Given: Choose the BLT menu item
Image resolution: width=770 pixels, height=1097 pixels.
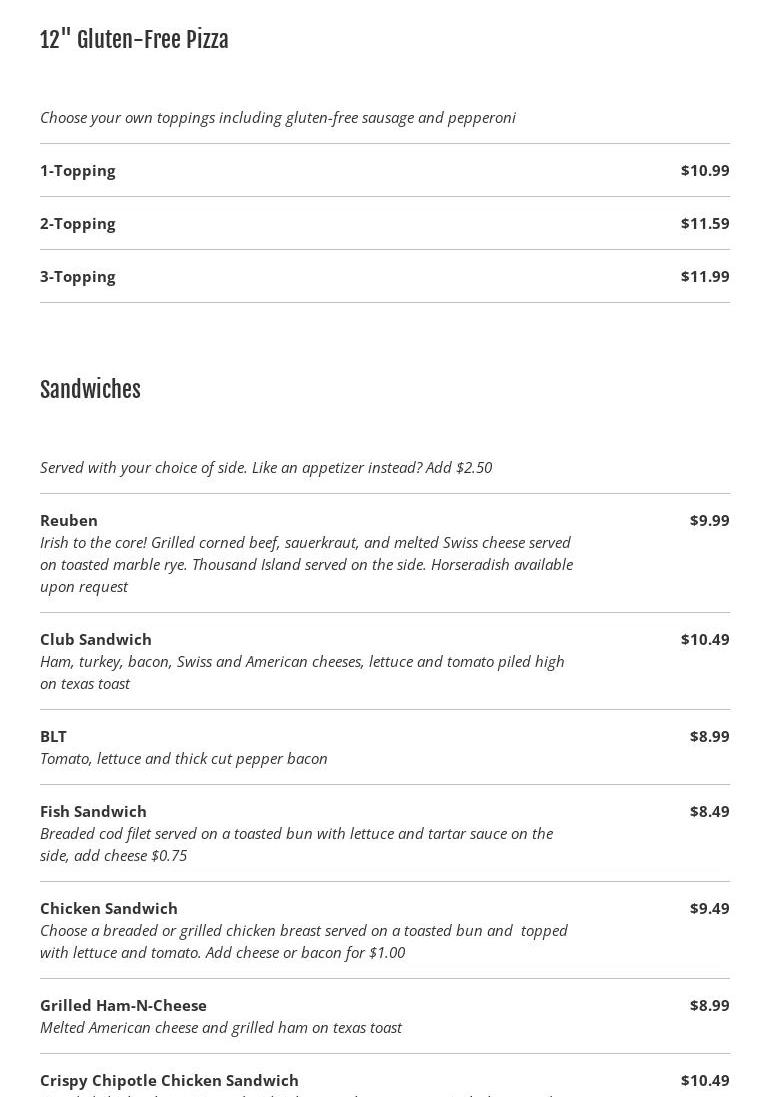Looking at the screenshot, I should click(54, 737).
